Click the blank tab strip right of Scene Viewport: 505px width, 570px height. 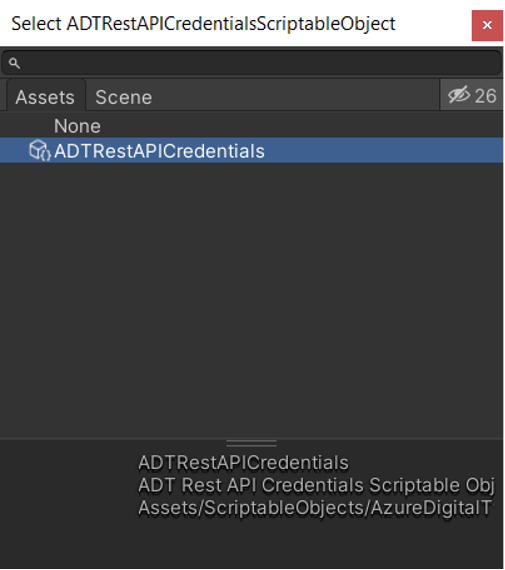click(298, 96)
